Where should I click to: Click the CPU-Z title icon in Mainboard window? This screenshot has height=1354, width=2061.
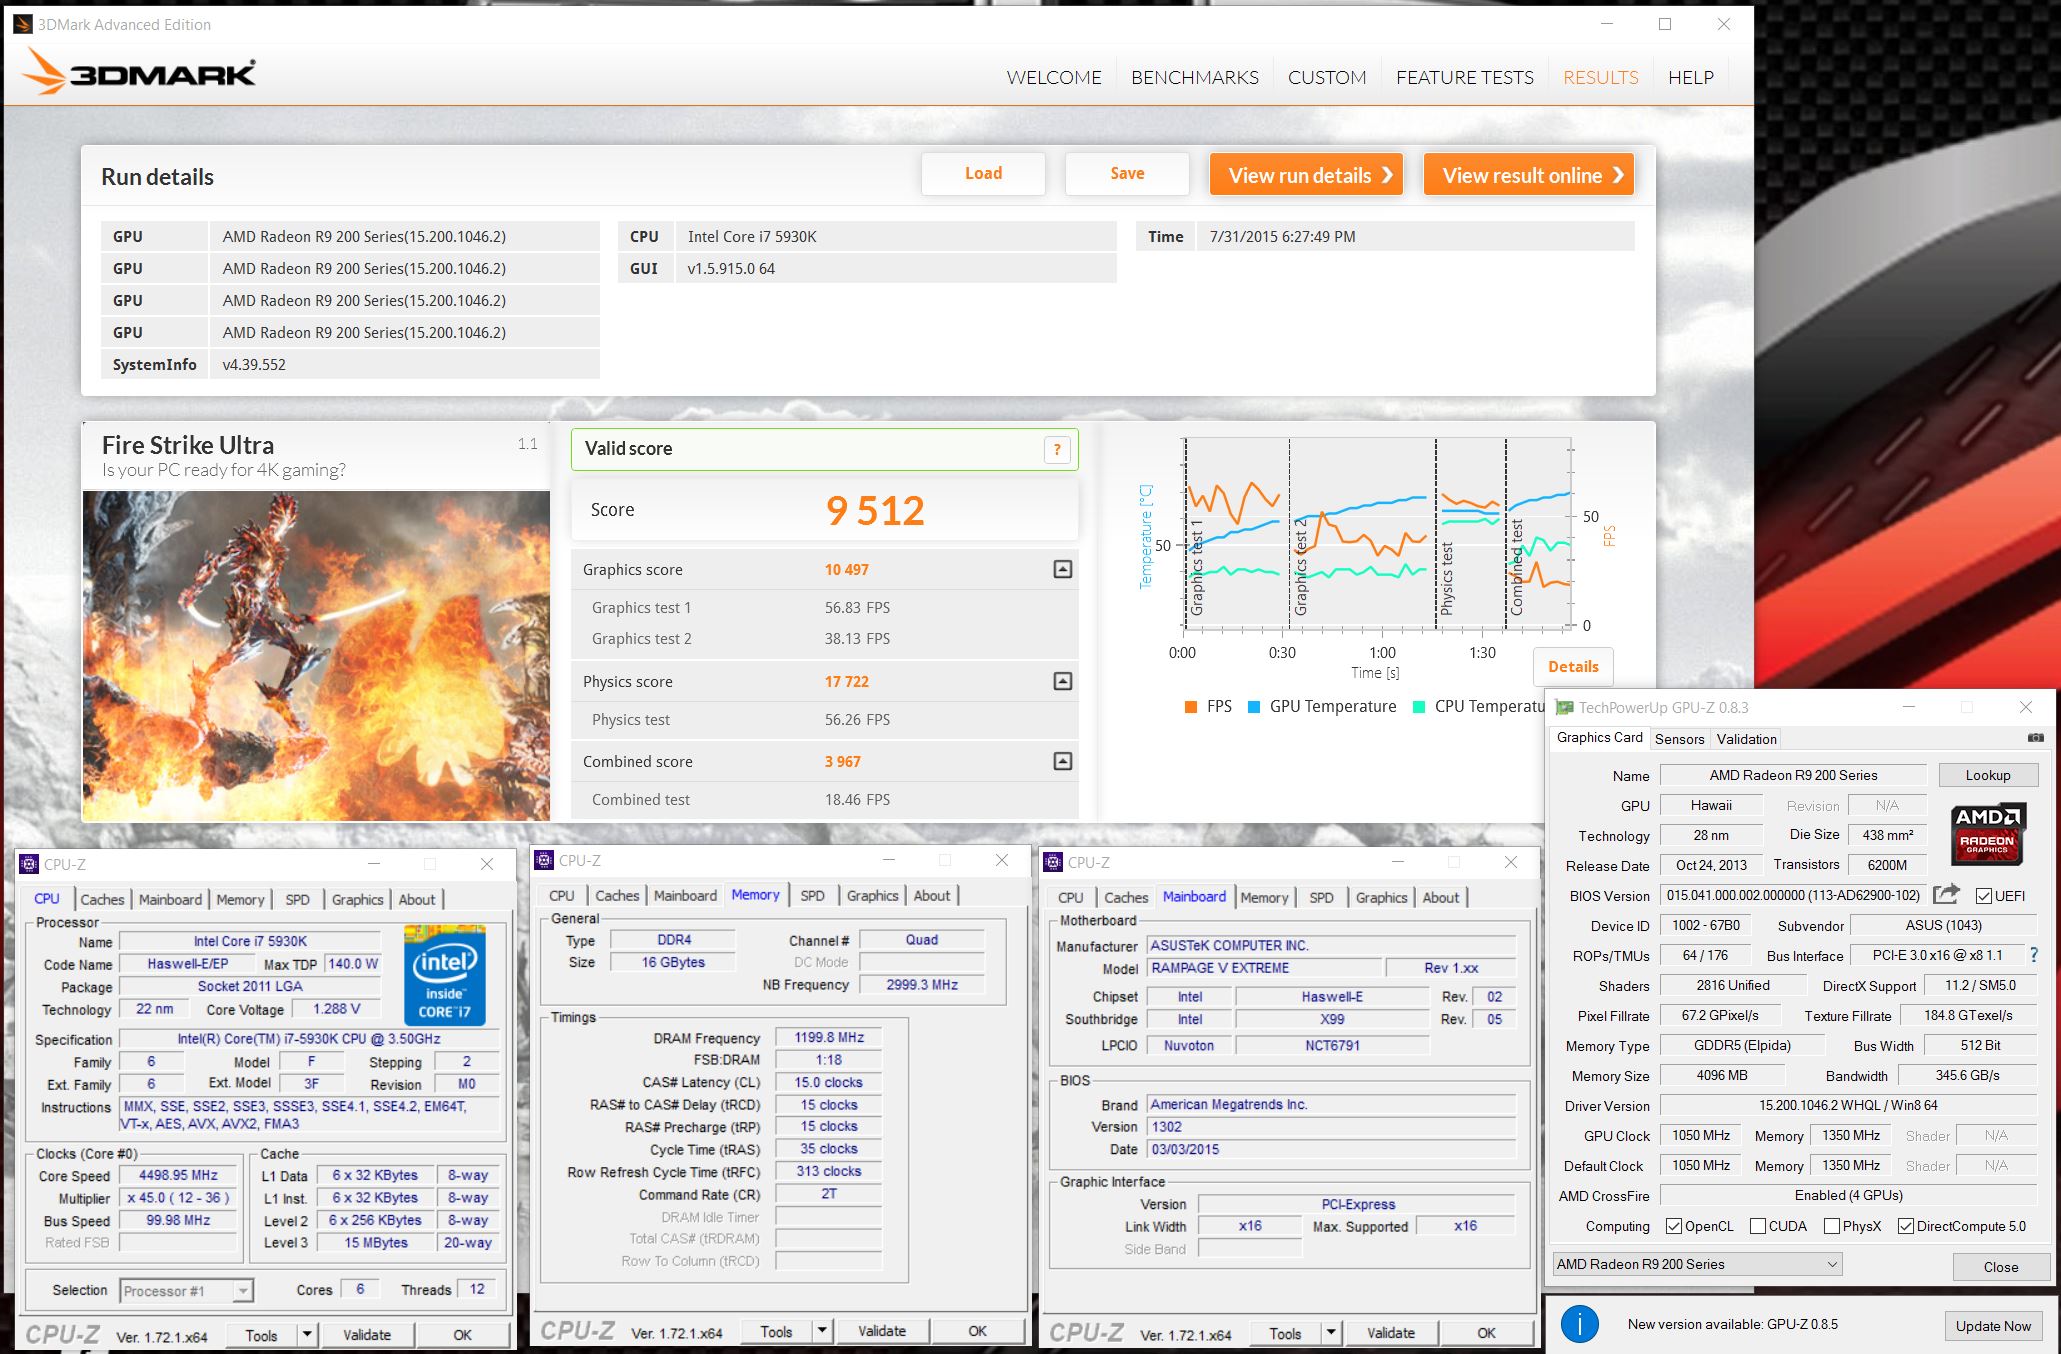(1052, 862)
